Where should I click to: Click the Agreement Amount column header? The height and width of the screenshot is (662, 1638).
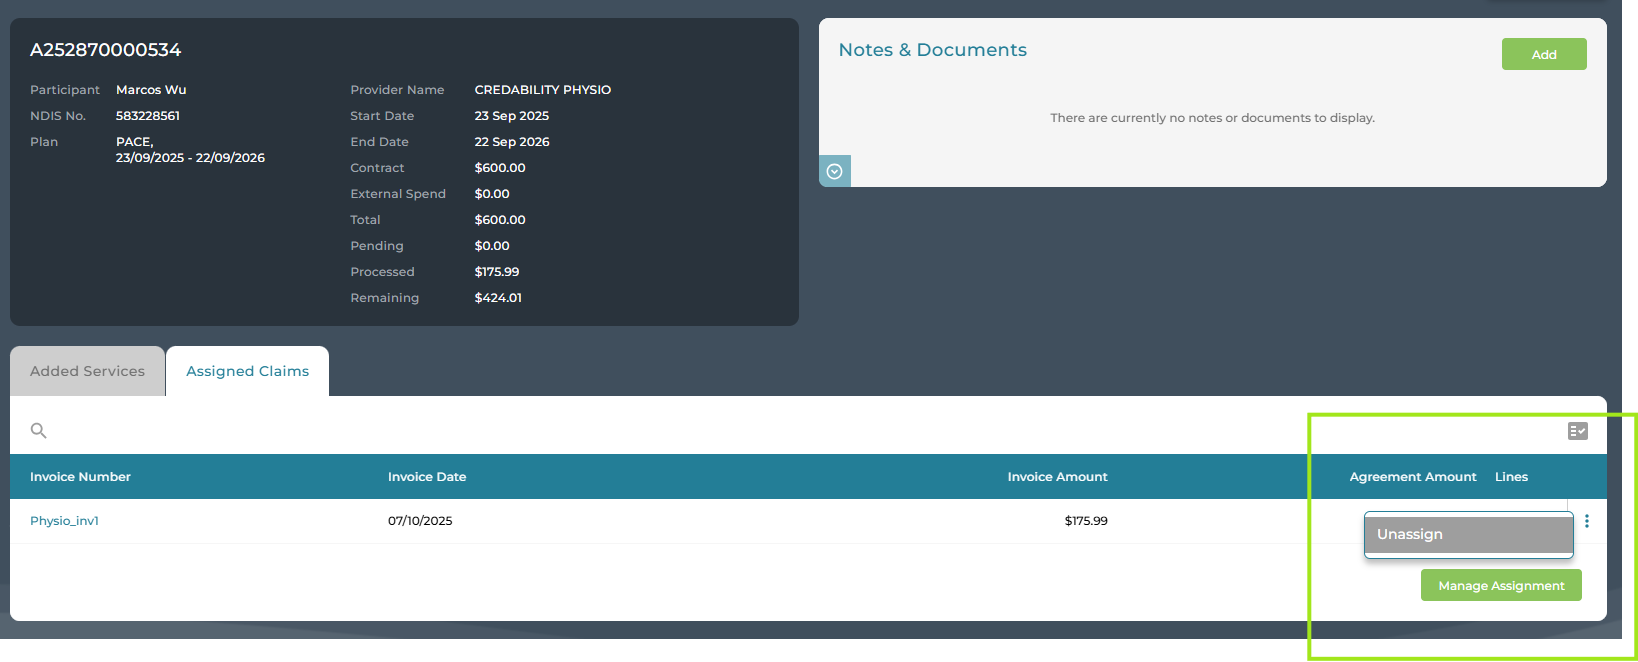click(1412, 477)
